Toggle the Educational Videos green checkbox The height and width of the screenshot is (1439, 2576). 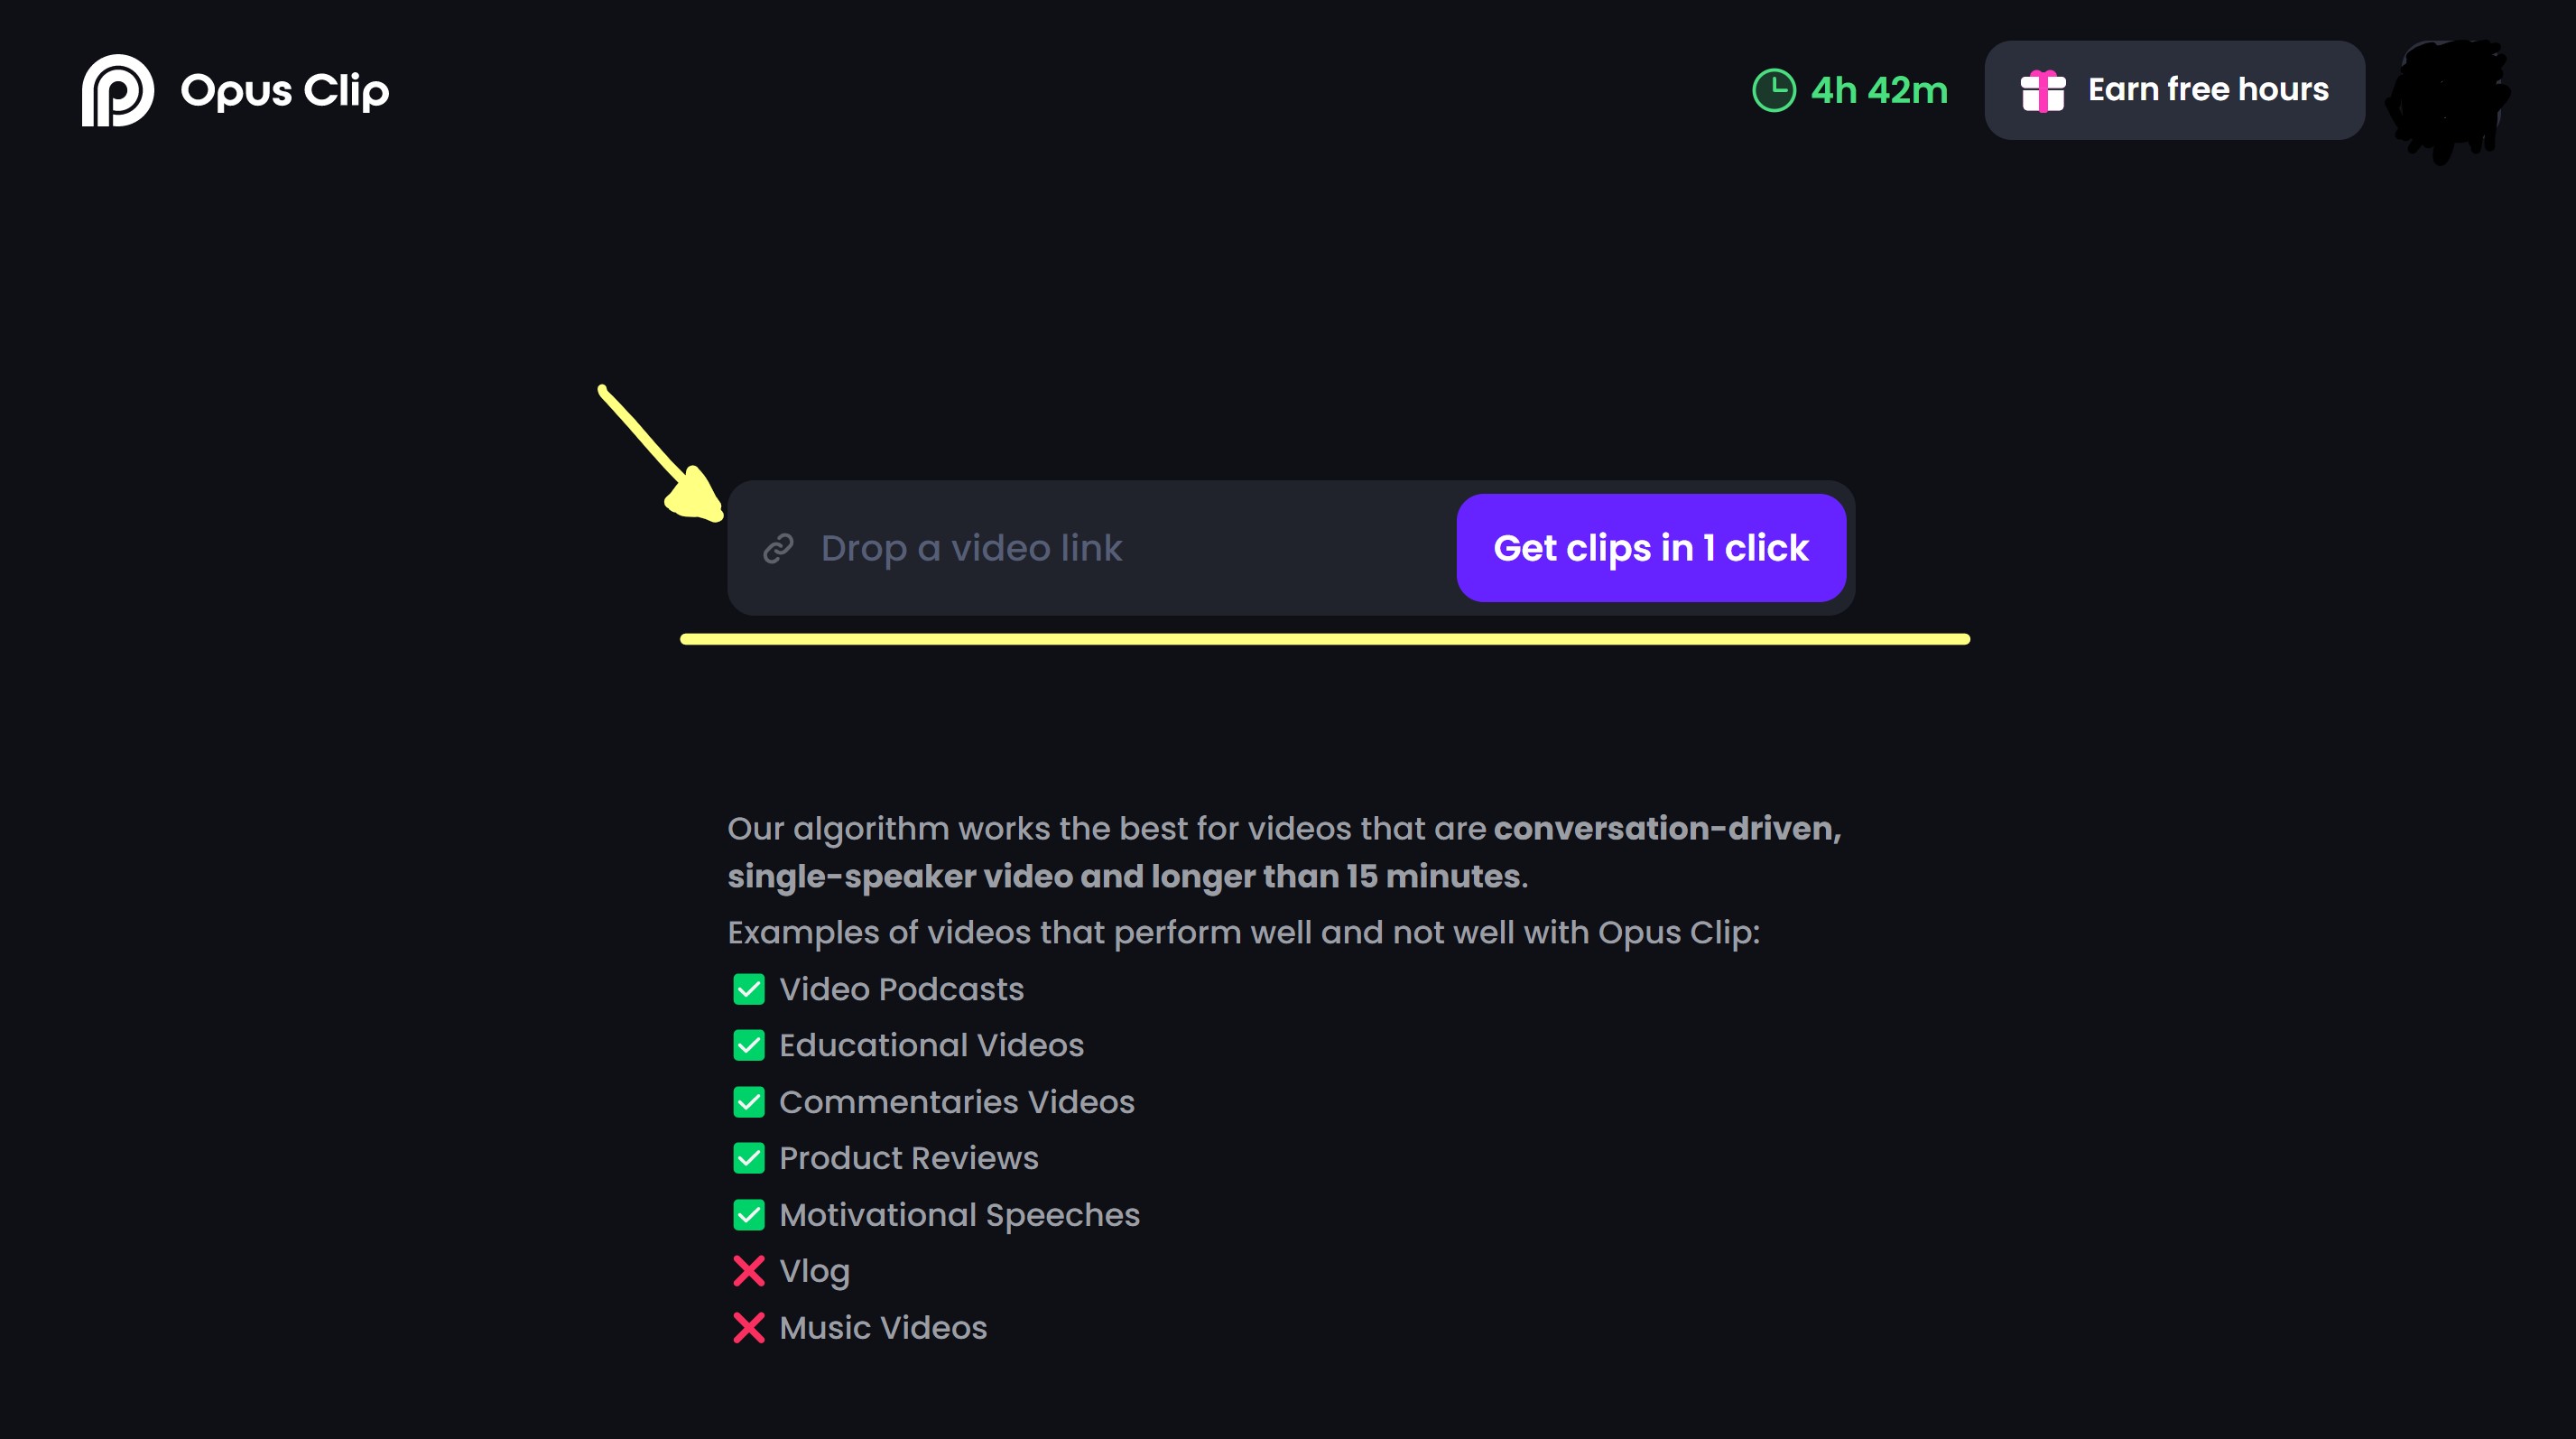pos(745,1044)
